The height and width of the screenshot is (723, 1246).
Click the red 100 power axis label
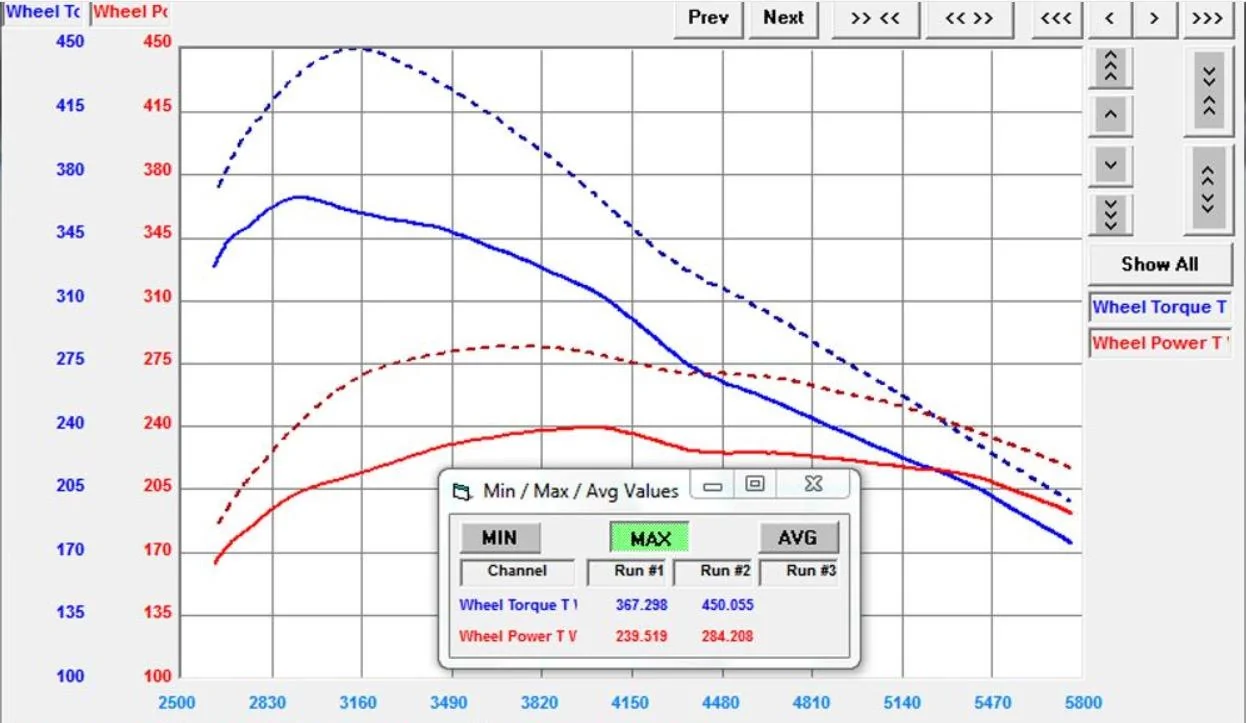(x=157, y=677)
